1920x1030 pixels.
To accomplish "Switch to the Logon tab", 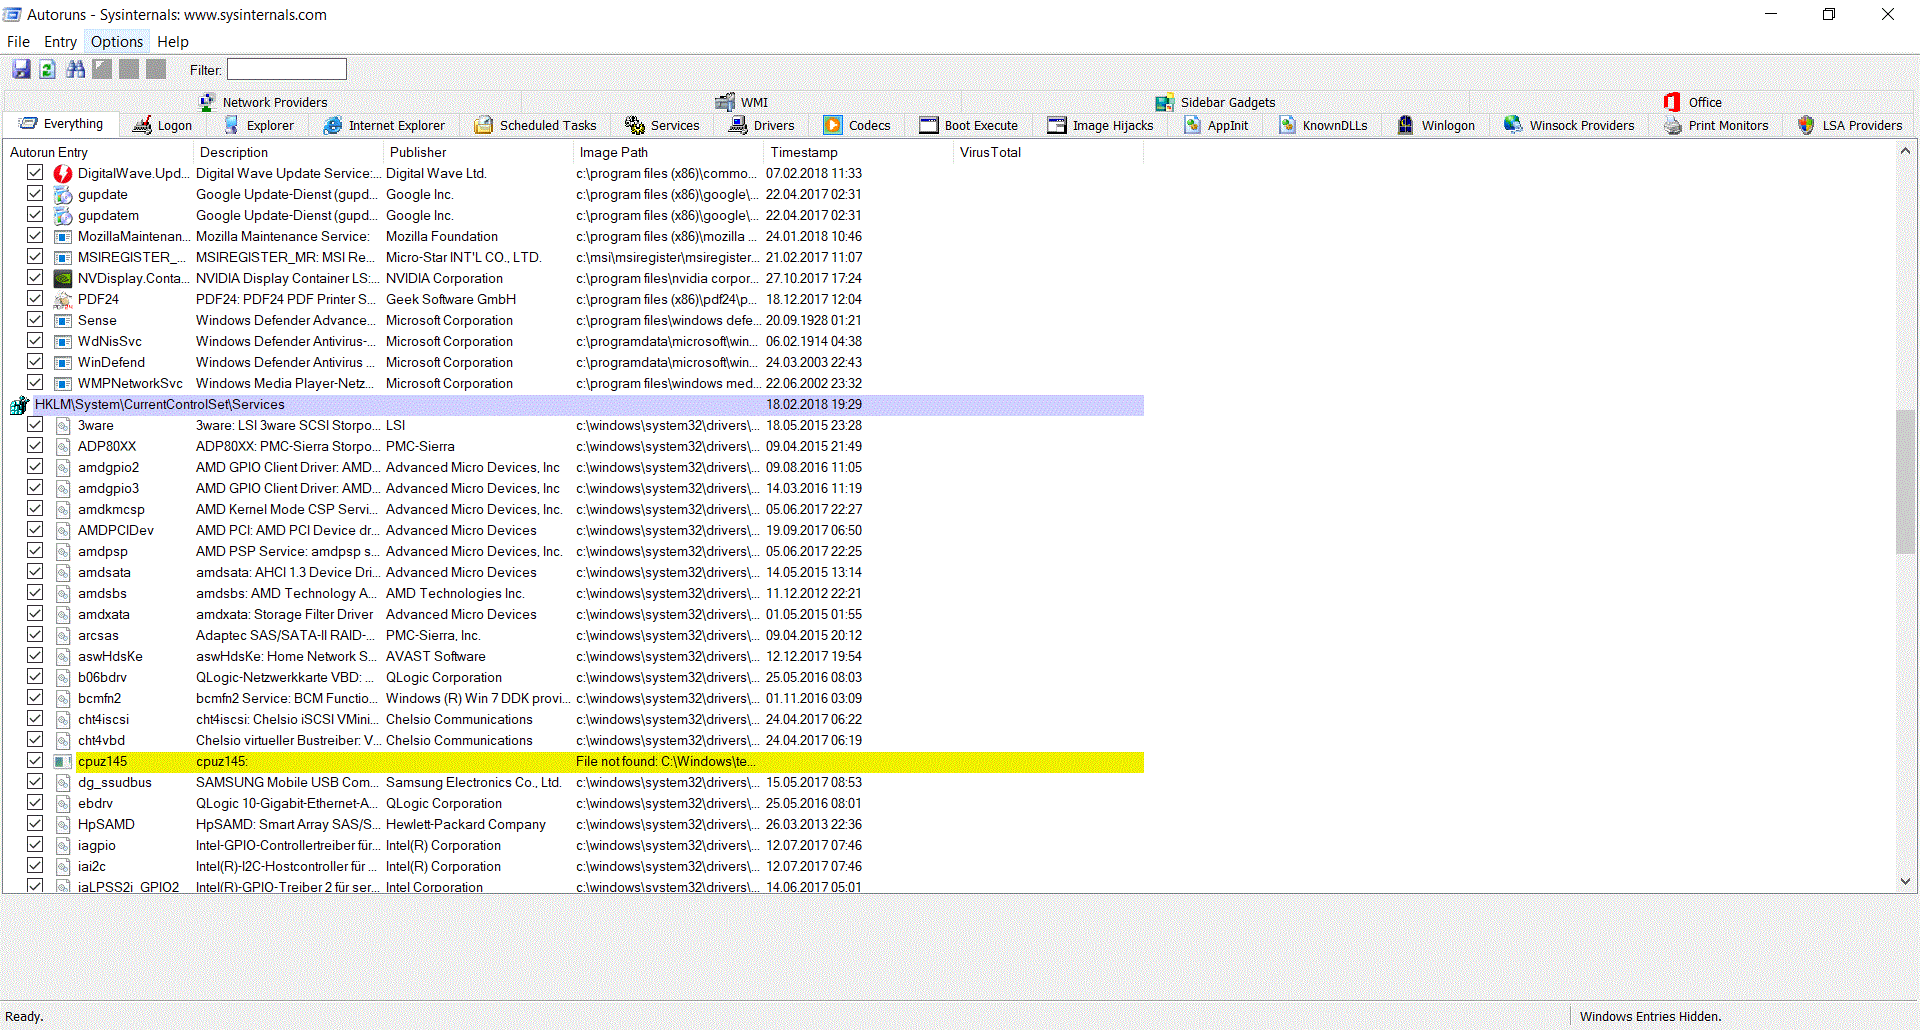I will point(162,125).
